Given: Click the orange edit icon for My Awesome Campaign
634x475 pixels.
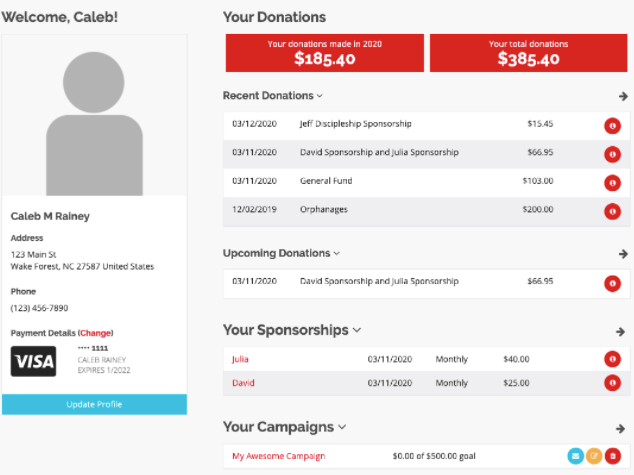Looking at the screenshot, I should pyautogui.click(x=594, y=456).
